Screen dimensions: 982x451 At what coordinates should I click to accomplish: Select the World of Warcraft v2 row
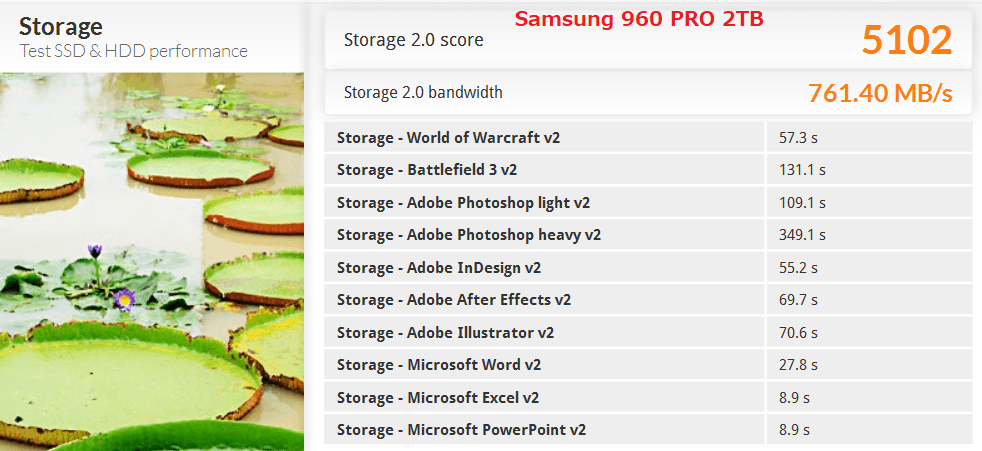coord(448,138)
